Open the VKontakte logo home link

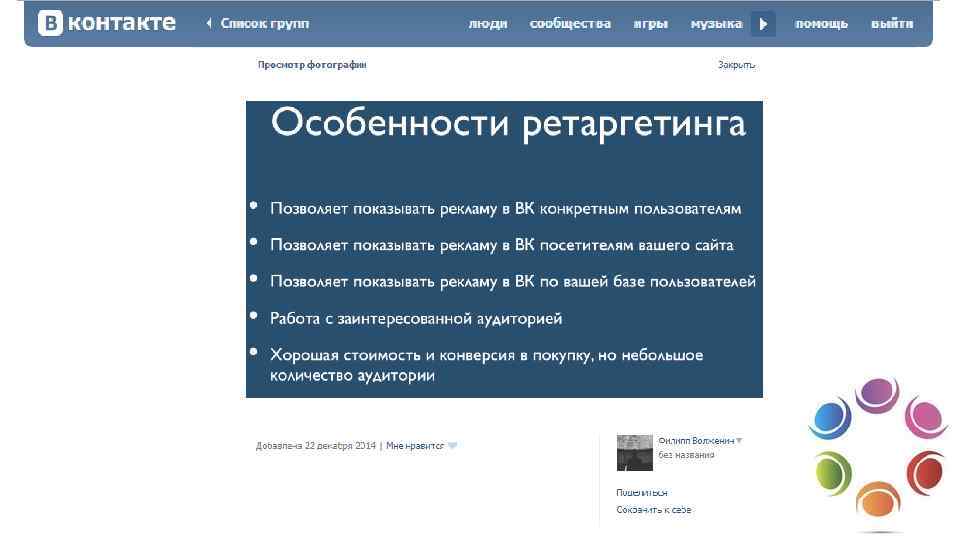pos(107,23)
